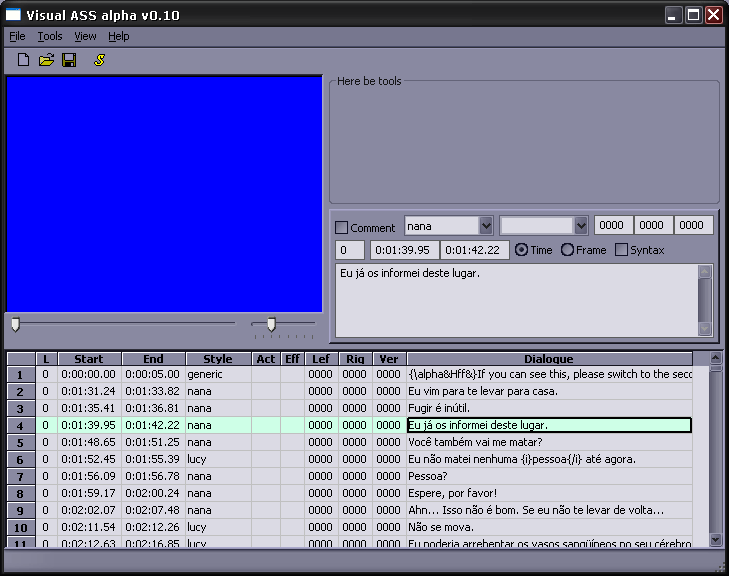Click the grid scrollbar up arrow
Viewport: 729px width, 576px height.
point(715,358)
